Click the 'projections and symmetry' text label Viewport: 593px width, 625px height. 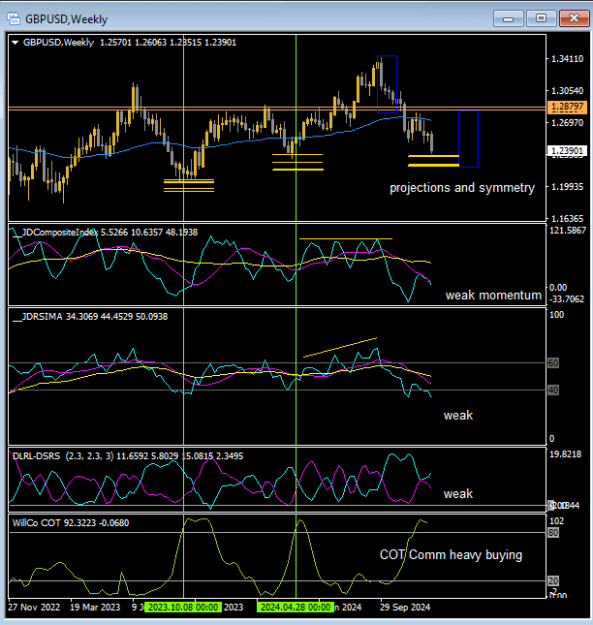pyautogui.click(x=462, y=188)
